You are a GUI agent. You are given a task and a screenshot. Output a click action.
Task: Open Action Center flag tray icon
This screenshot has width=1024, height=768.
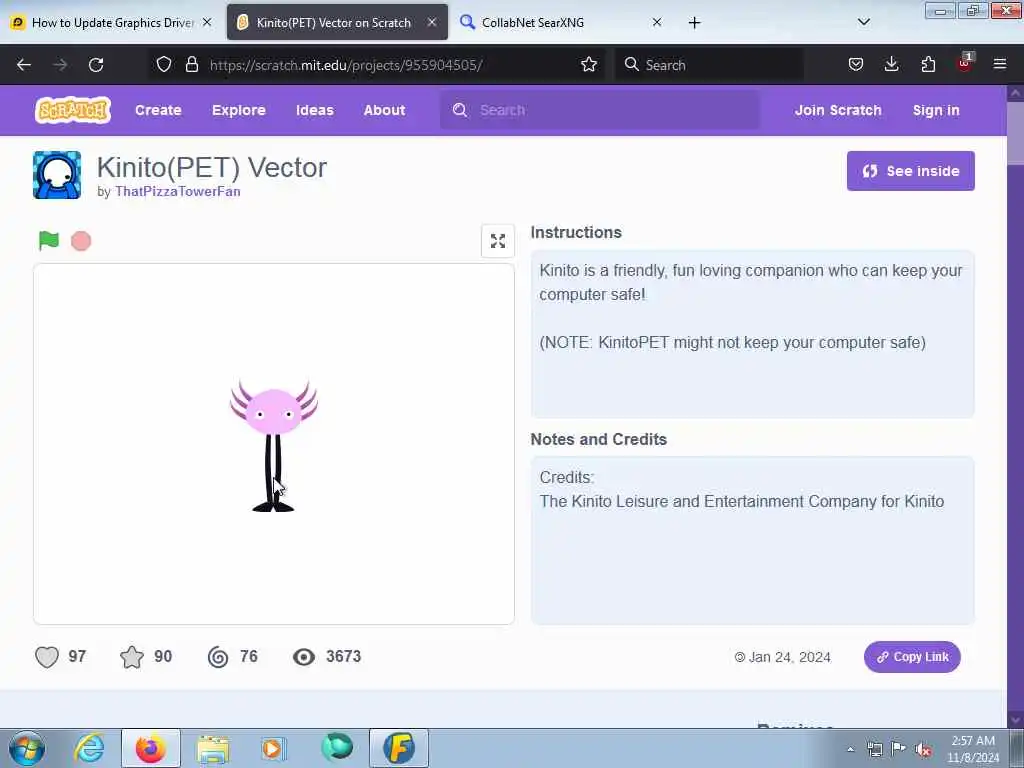[899, 749]
